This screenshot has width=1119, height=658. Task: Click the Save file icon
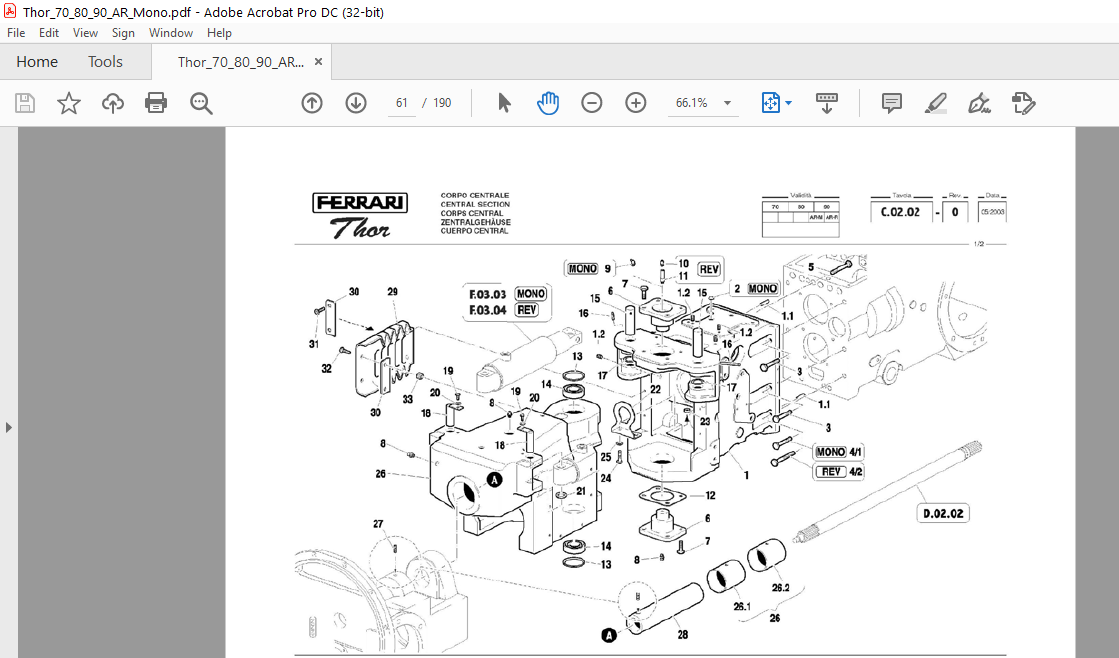point(25,103)
